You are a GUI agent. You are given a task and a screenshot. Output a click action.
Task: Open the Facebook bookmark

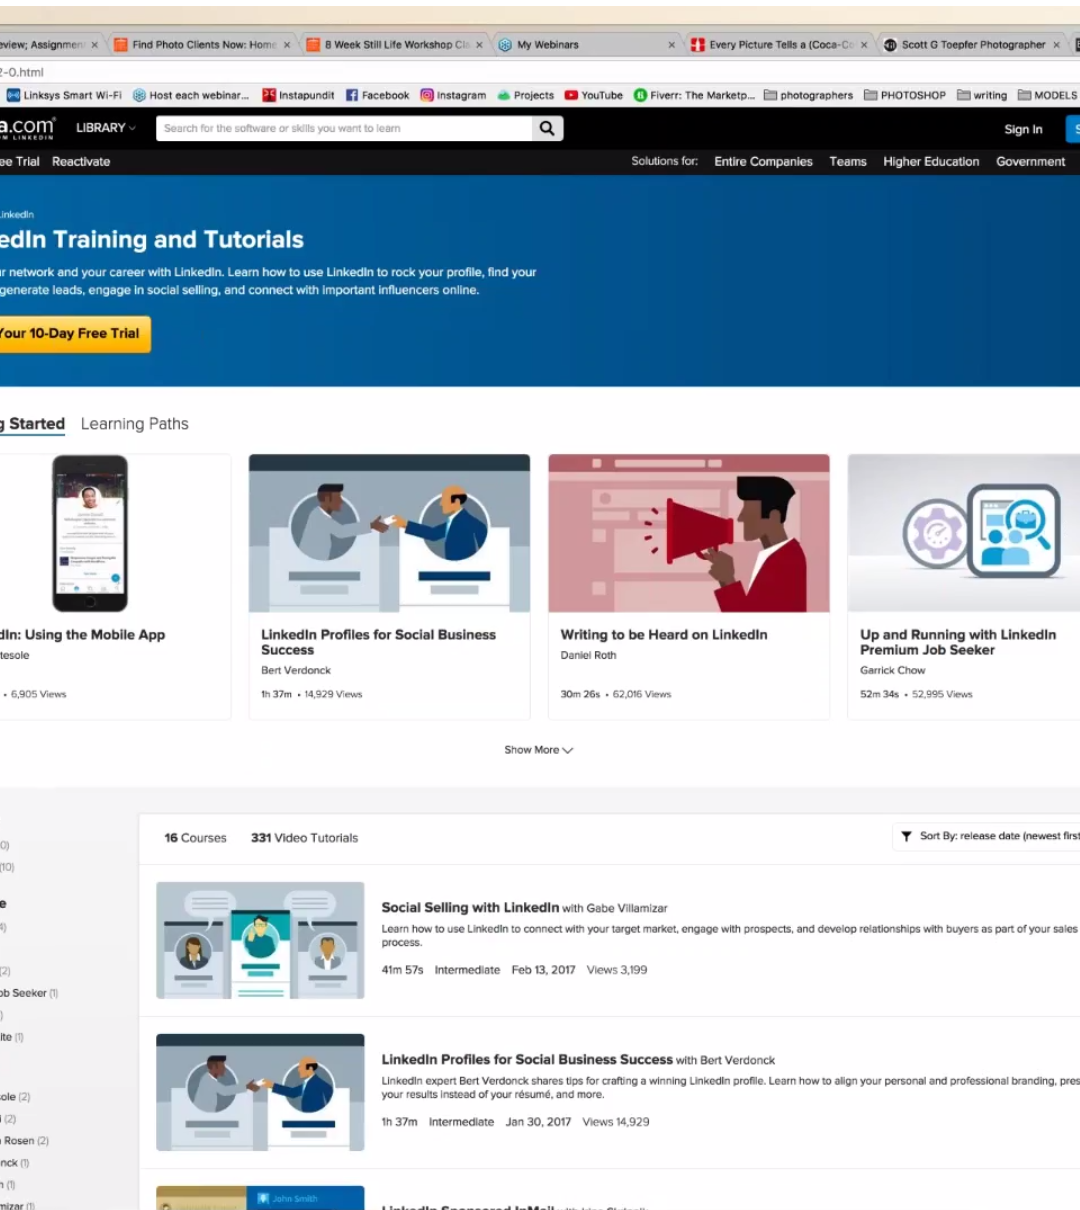click(x=378, y=96)
